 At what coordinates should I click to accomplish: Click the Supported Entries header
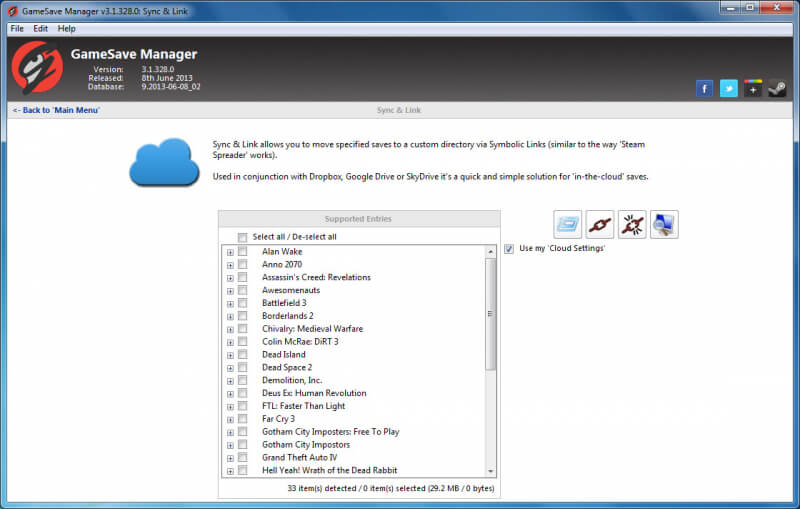(359, 219)
